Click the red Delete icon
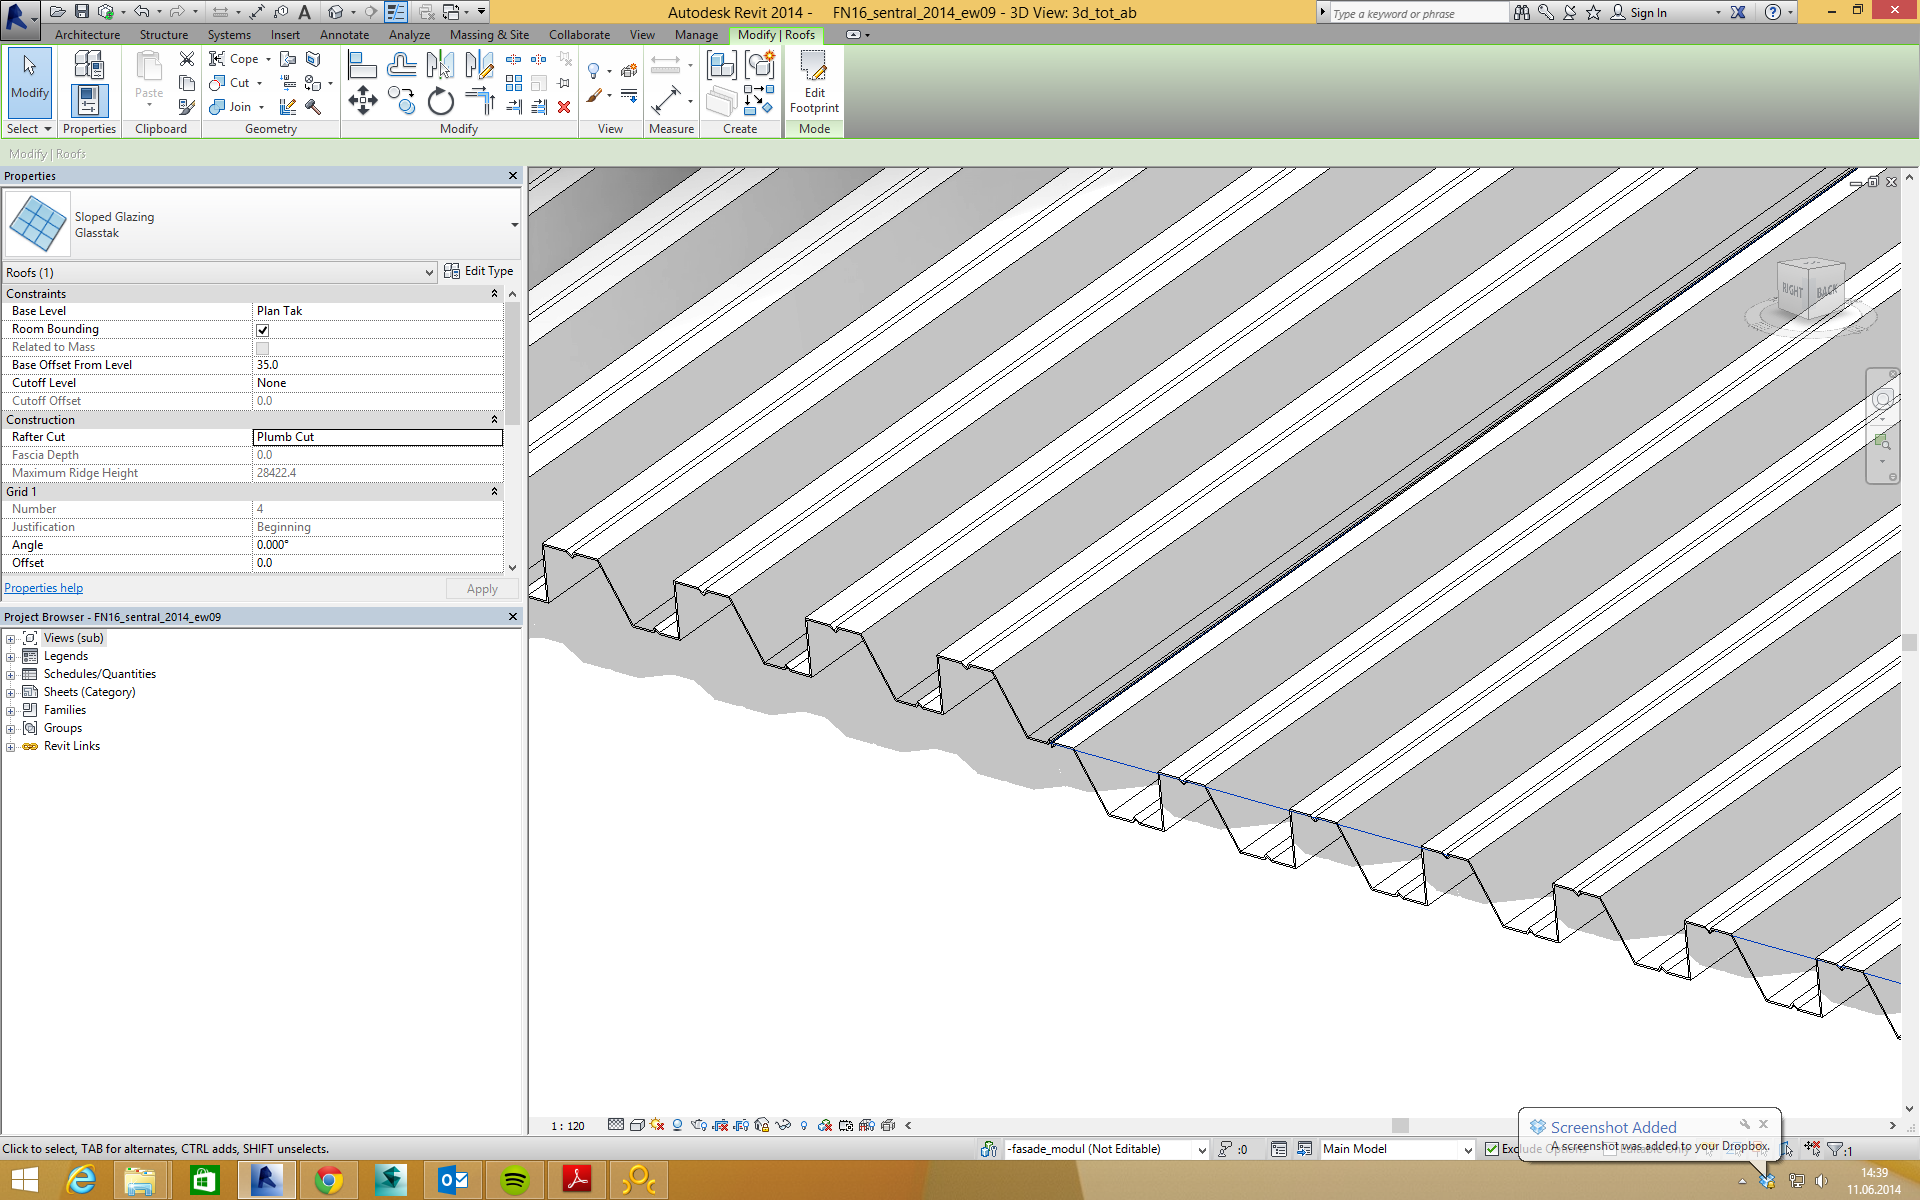The width and height of the screenshot is (1920, 1200). [x=564, y=107]
